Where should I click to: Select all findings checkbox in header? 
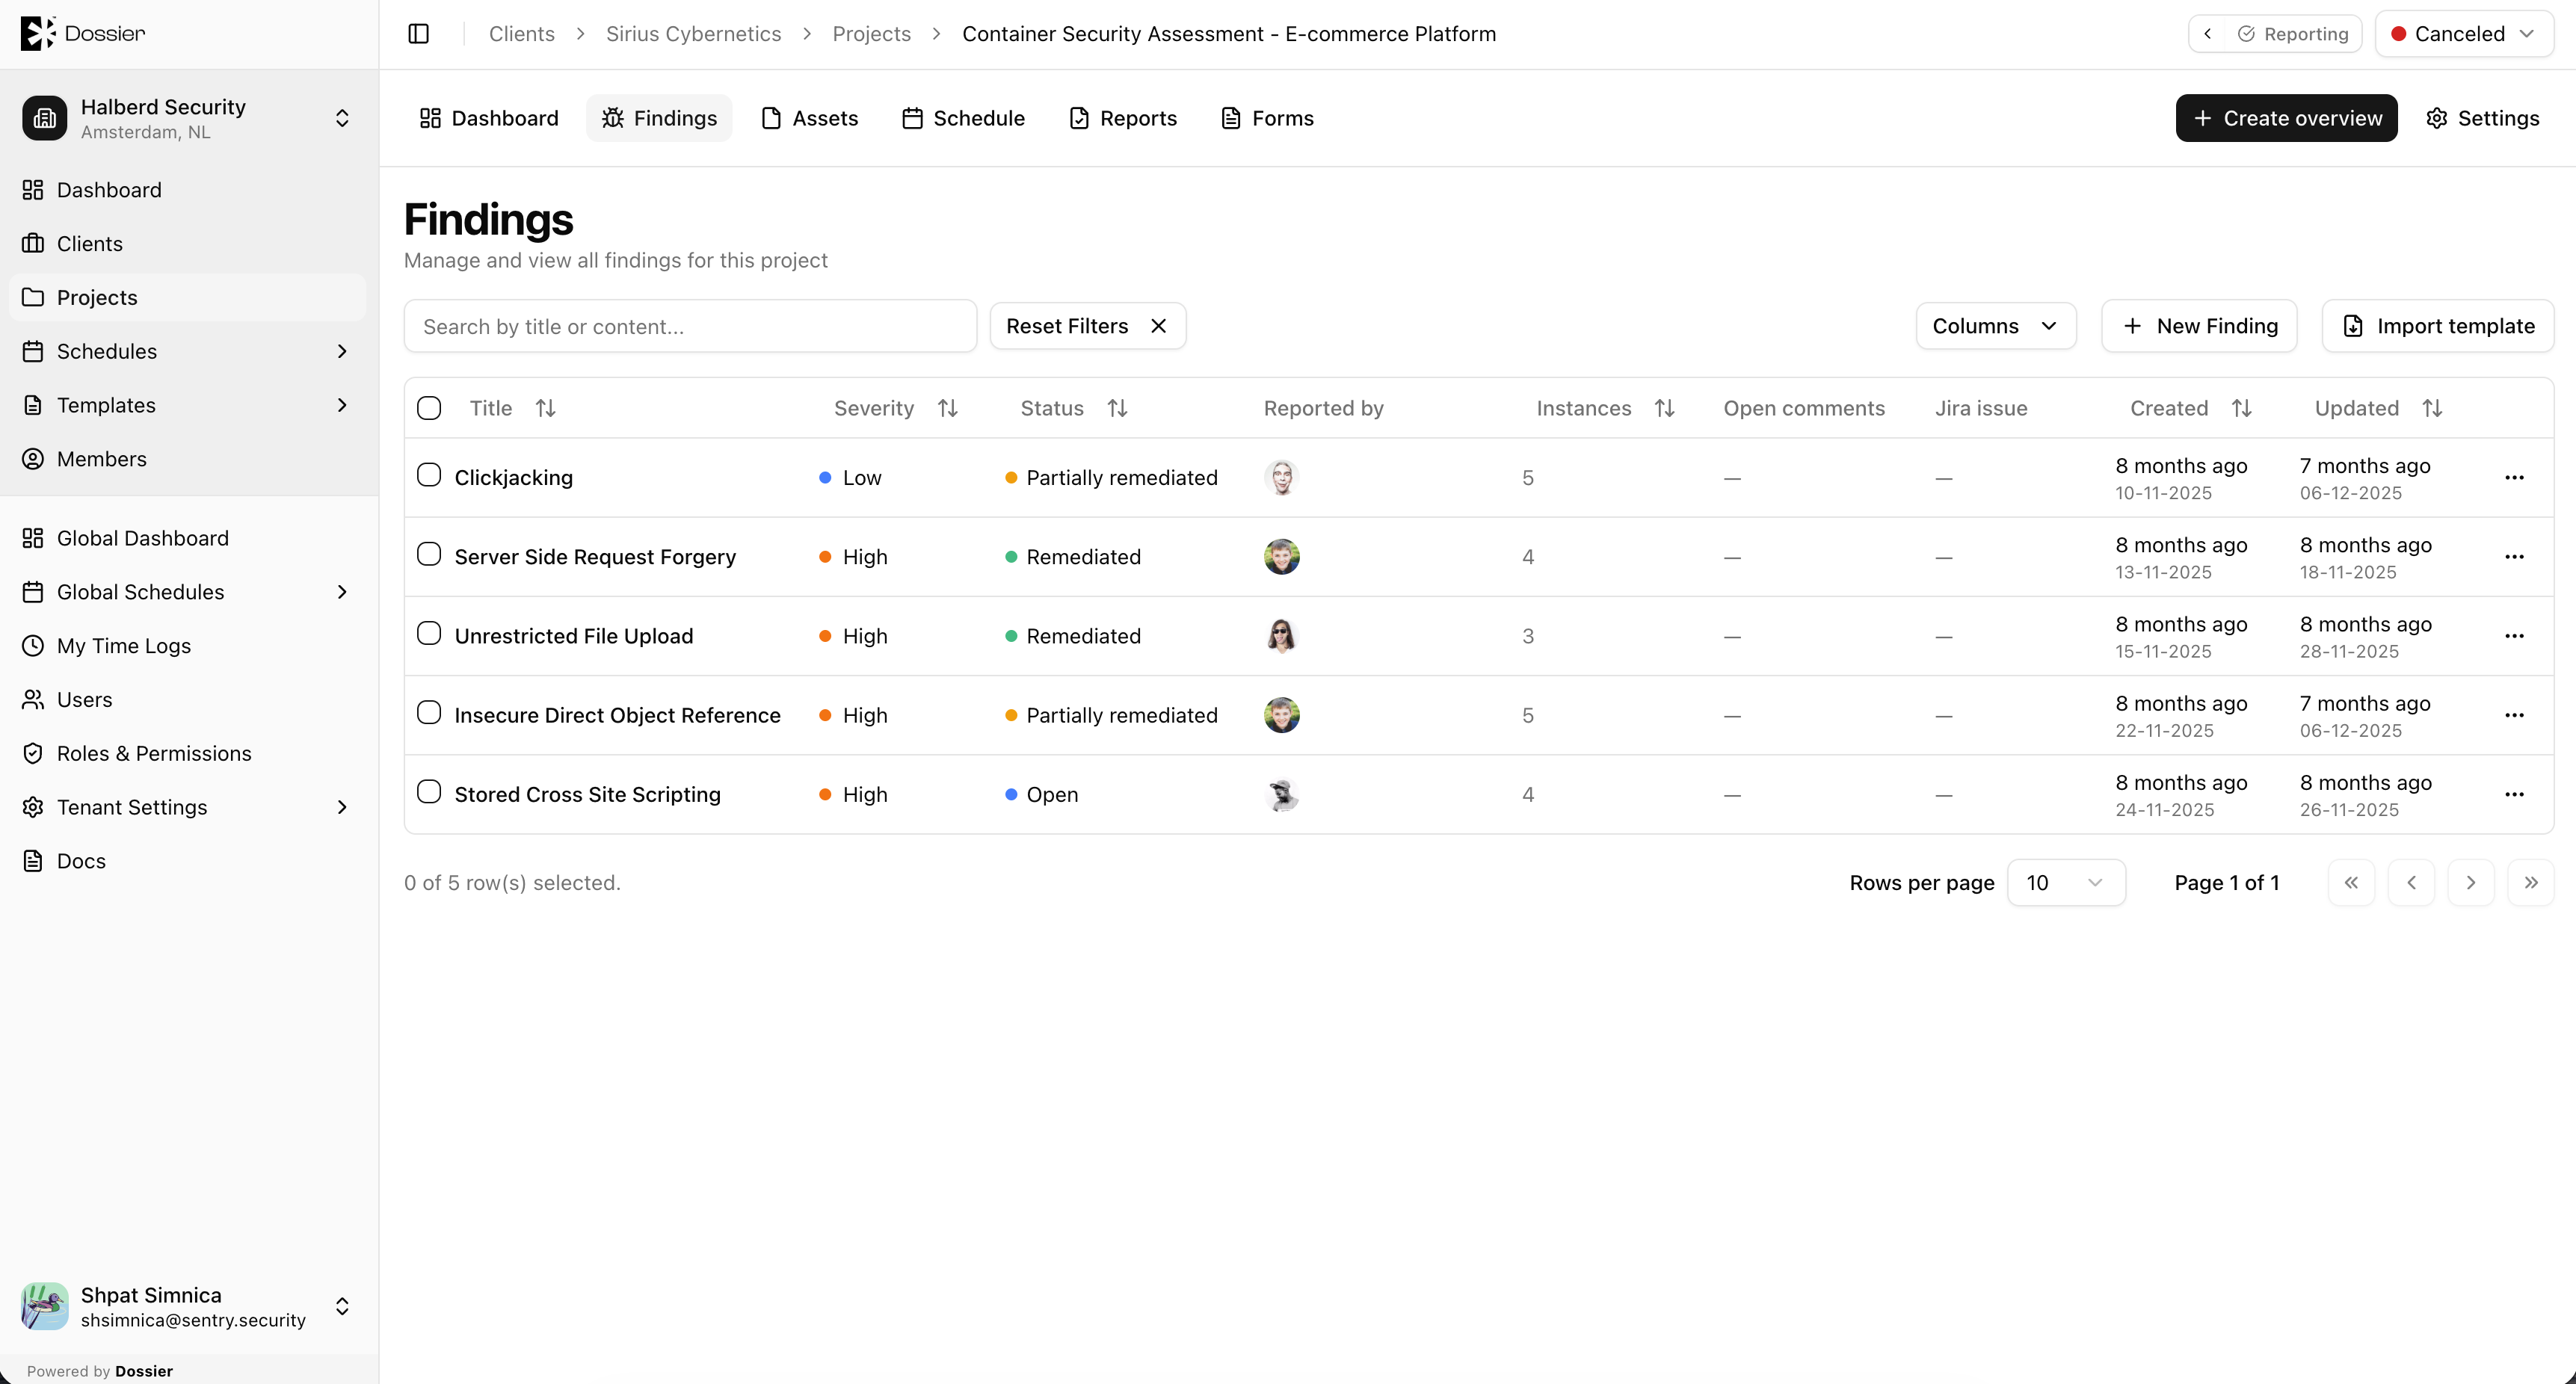[x=429, y=408]
